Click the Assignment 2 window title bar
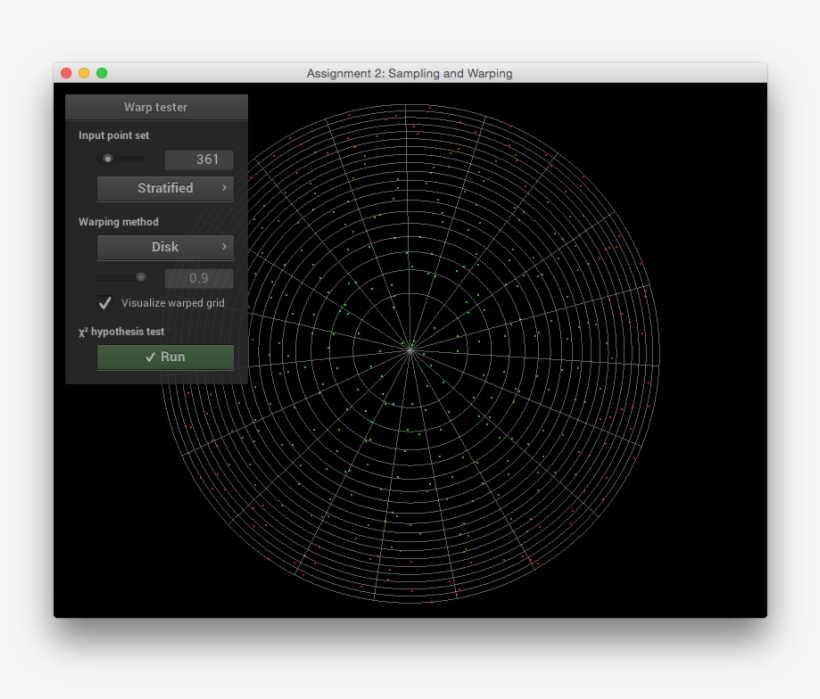 tap(410, 73)
